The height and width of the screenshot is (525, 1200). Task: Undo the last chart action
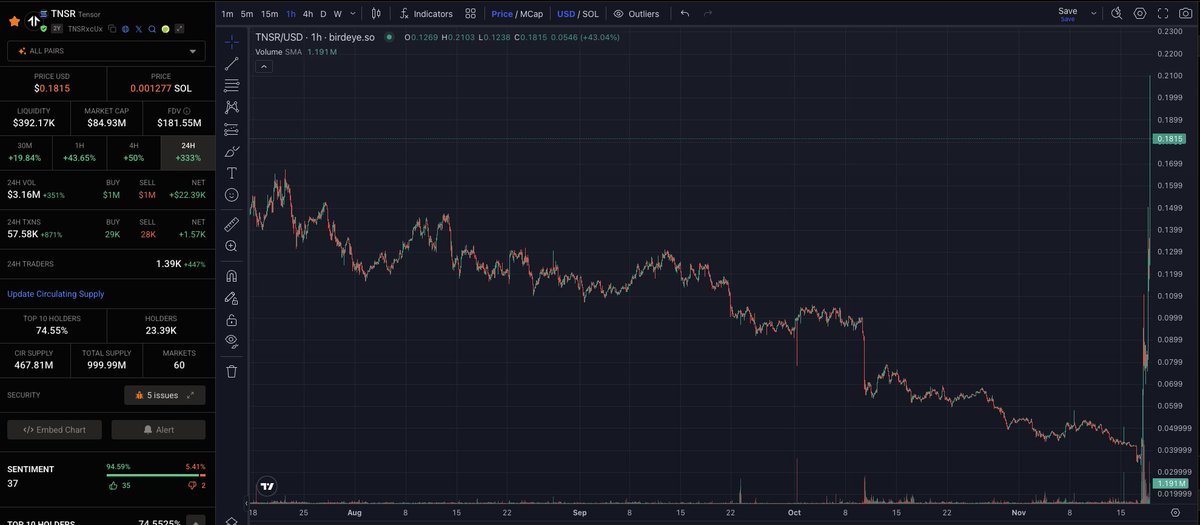pyautogui.click(x=685, y=14)
